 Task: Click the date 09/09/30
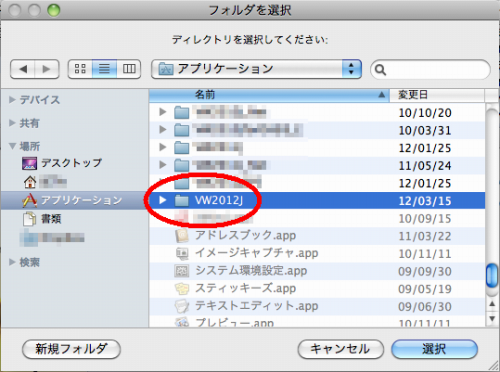pyautogui.click(x=425, y=271)
